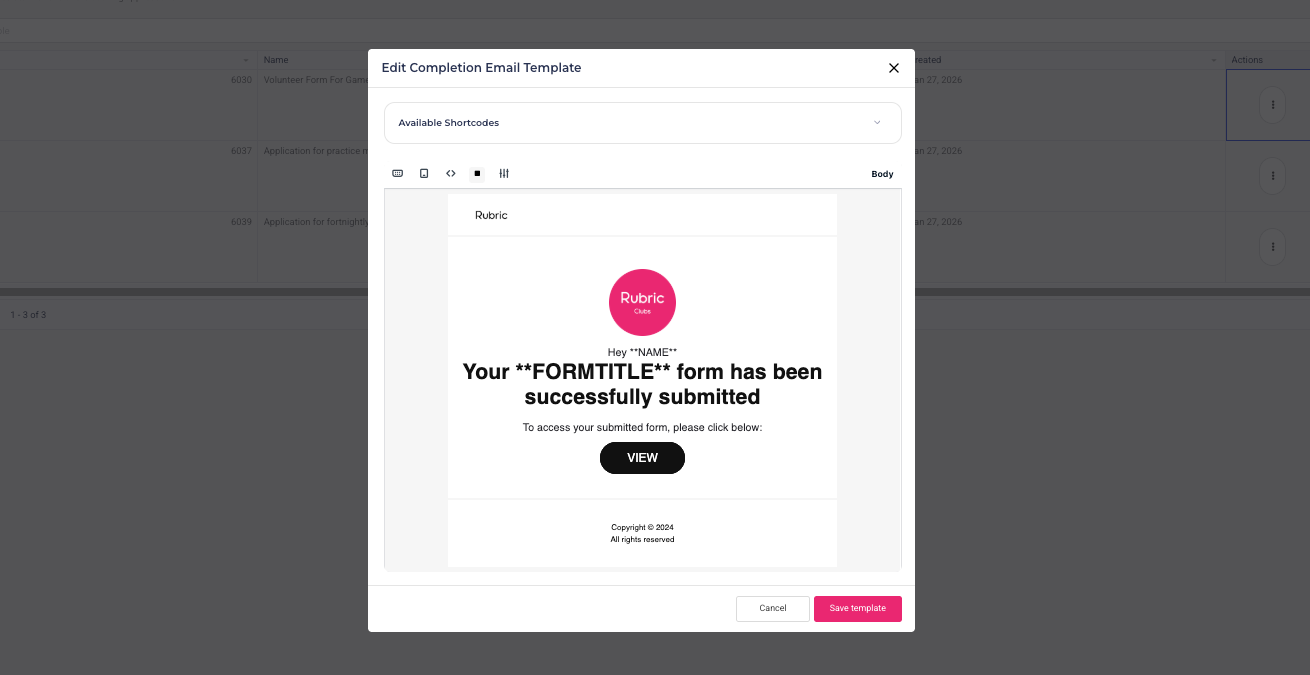Click the black square toolbar icon
The image size is (1310, 675).
click(477, 174)
